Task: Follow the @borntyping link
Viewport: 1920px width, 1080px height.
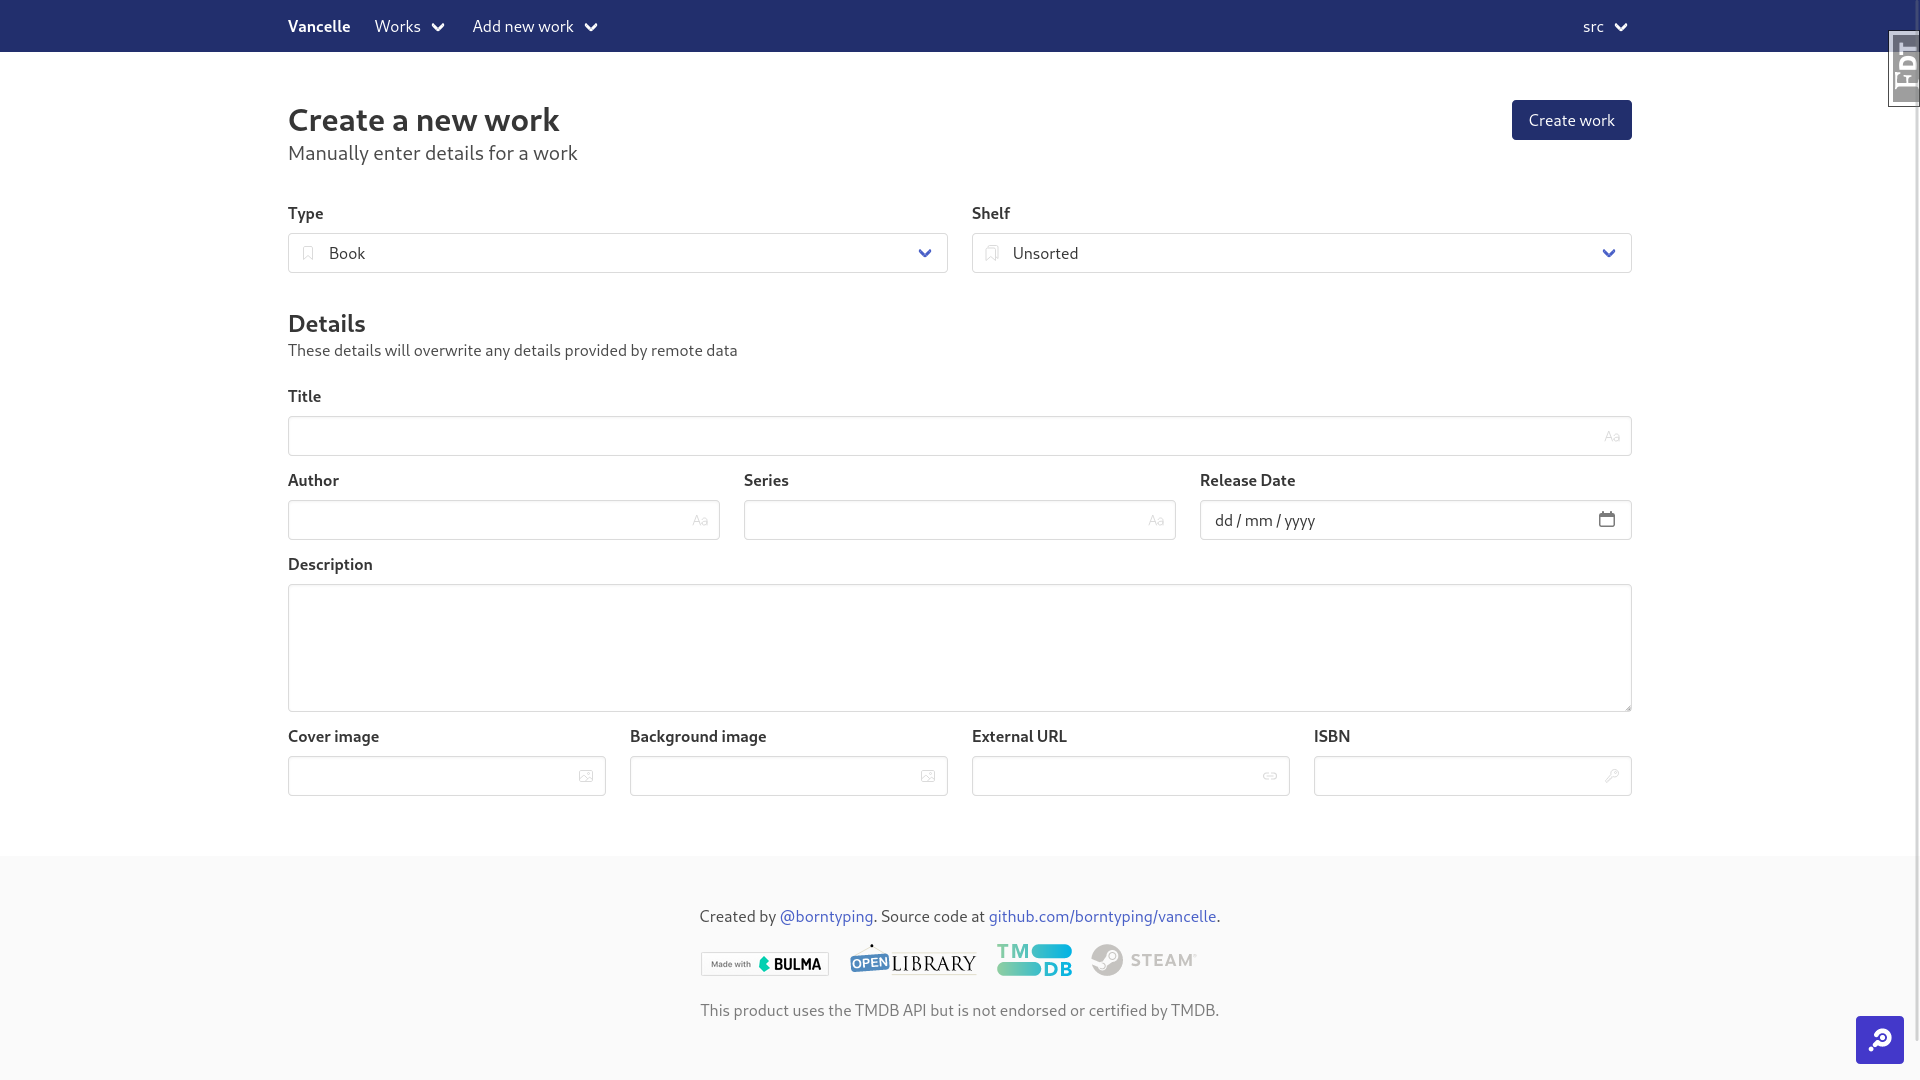Action: pos(826,916)
